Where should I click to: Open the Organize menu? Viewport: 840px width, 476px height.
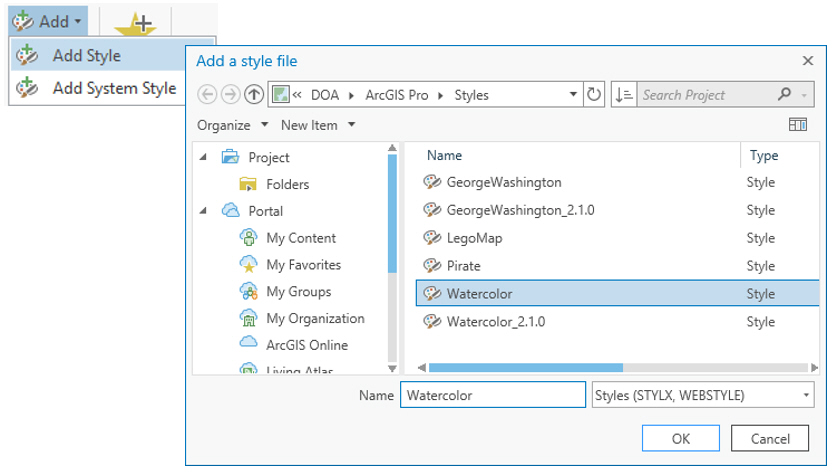(x=232, y=125)
